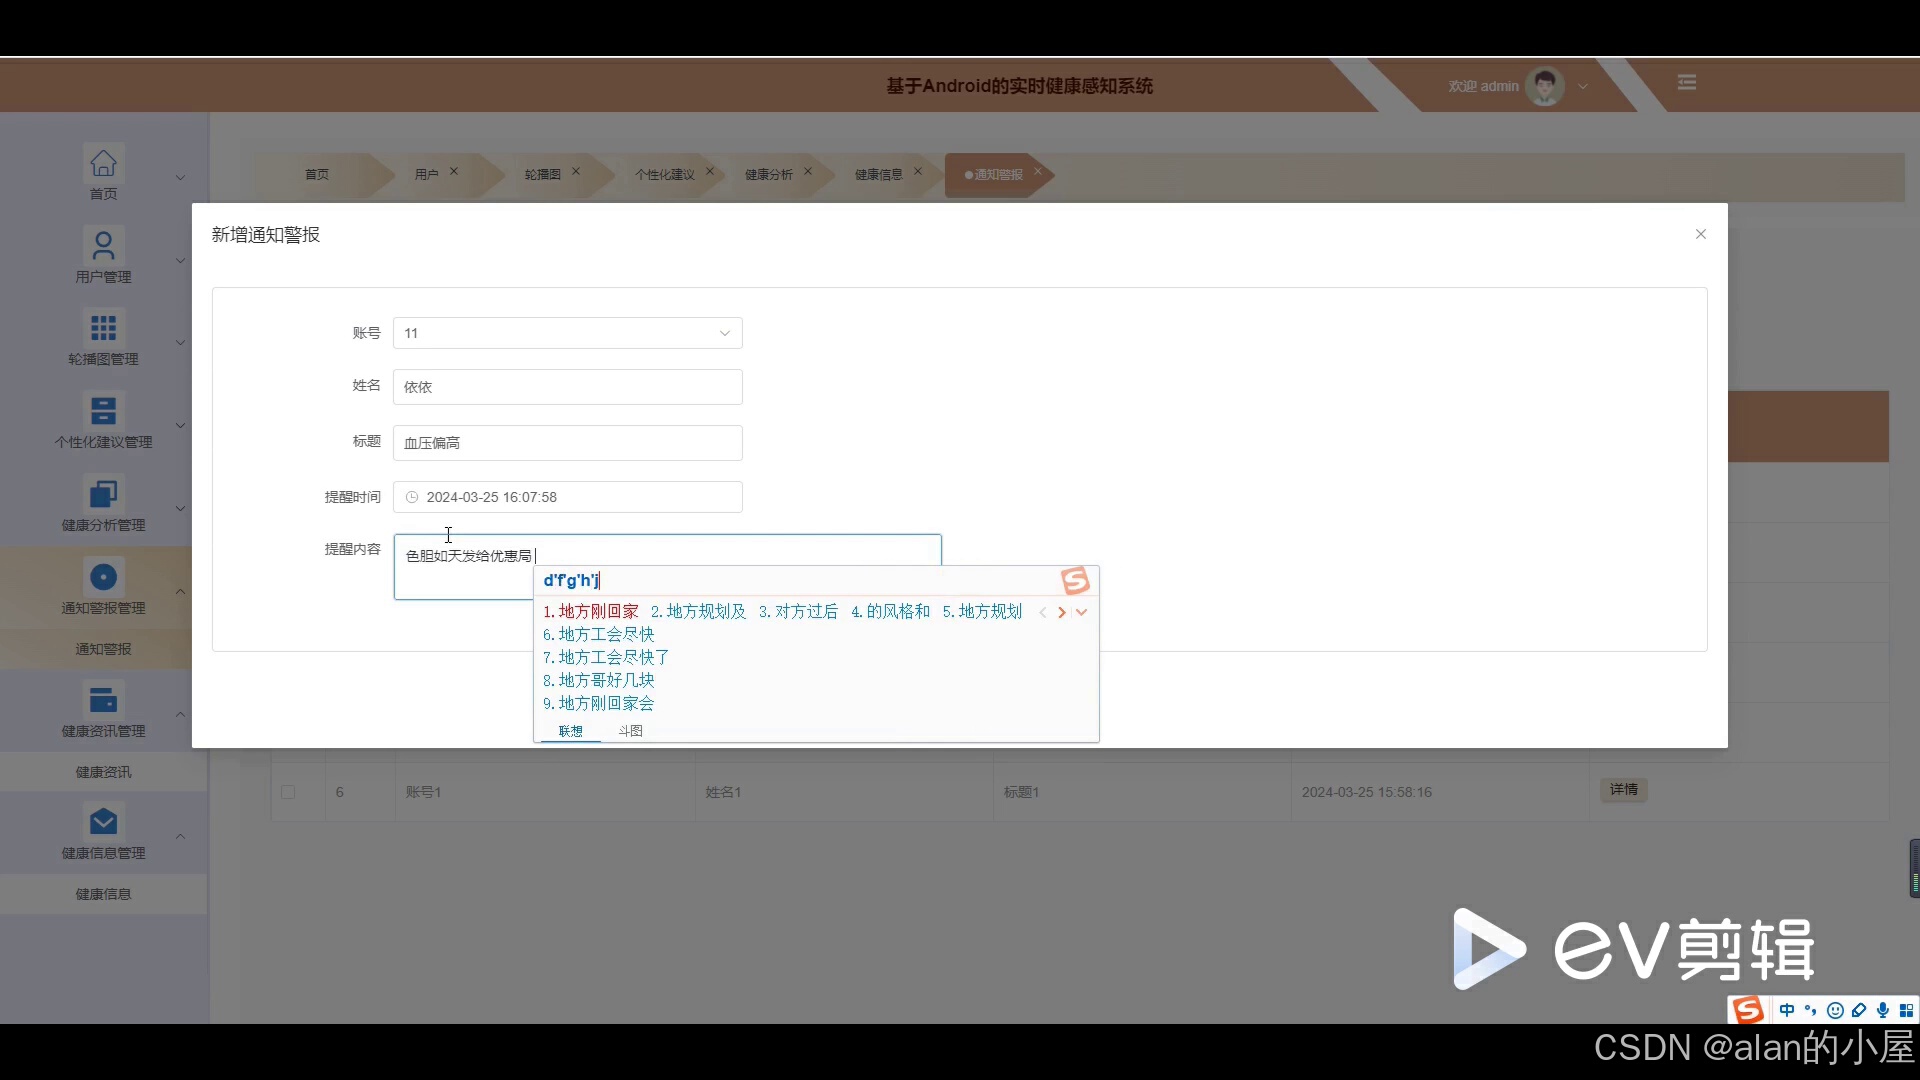Click the 详情 button in table row

click(1623, 790)
